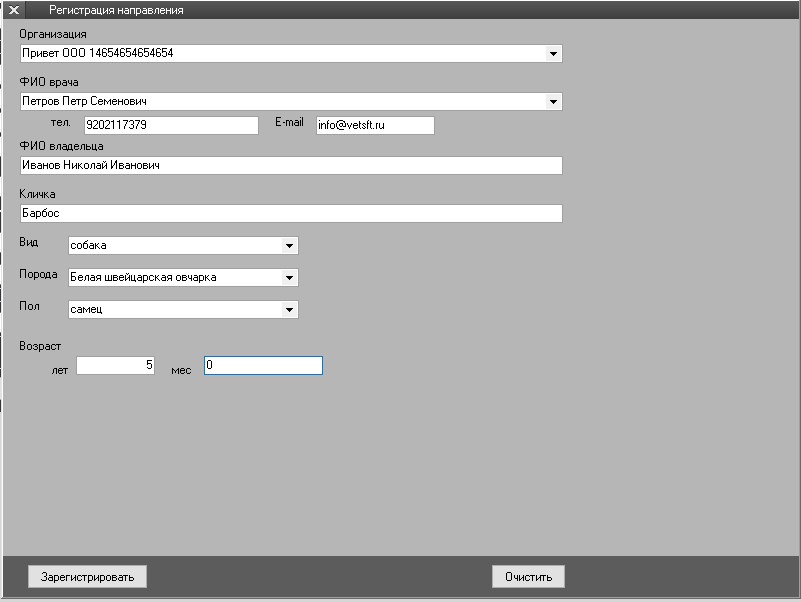Click the Белая швейцарская овчарка breed text
This screenshot has height=602, width=801.
click(x=142, y=277)
